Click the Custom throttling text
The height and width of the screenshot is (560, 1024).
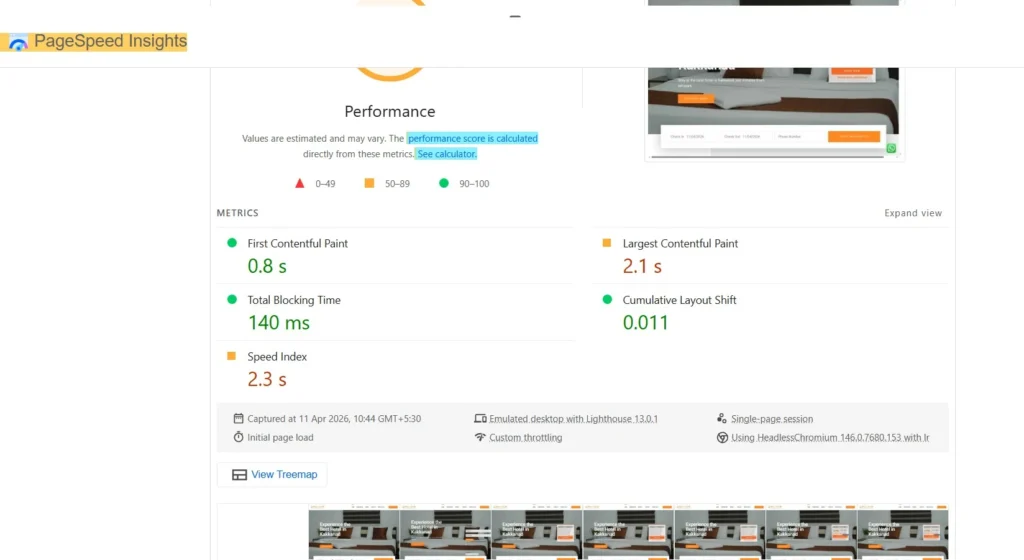tap(525, 437)
